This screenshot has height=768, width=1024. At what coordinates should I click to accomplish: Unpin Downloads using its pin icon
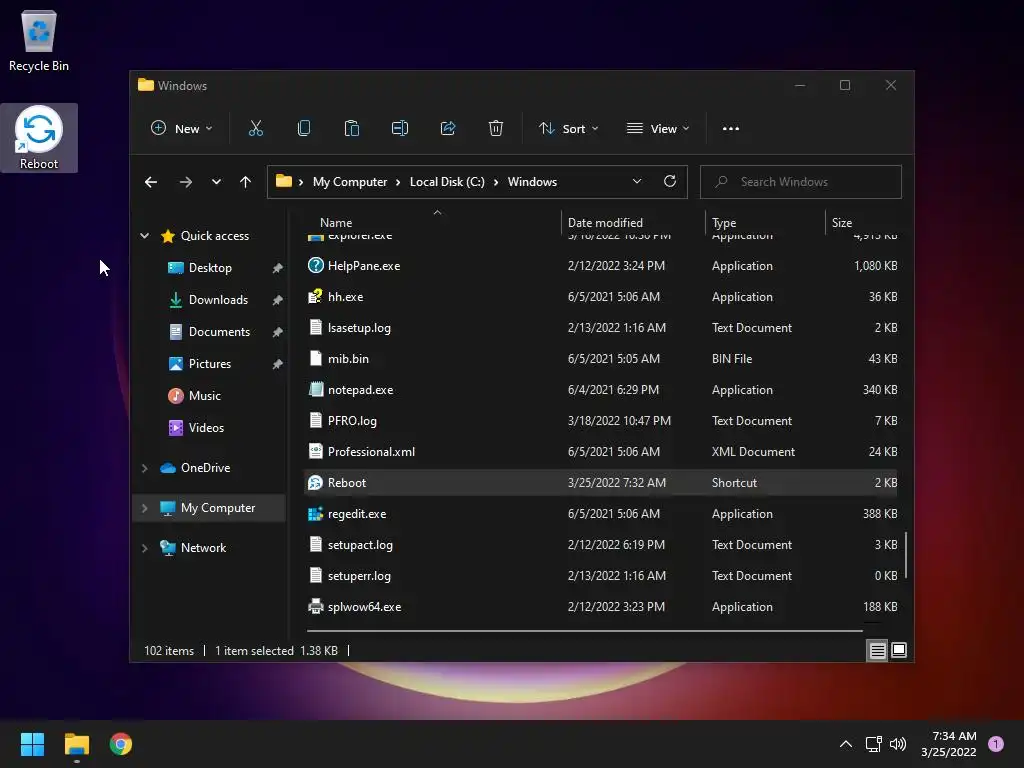(x=278, y=300)
